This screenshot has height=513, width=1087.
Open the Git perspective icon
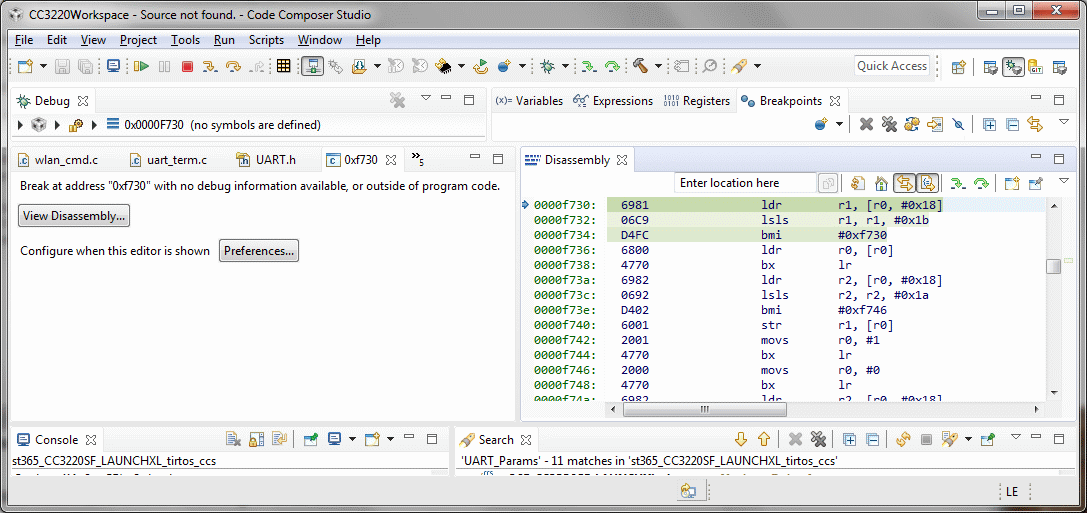tap(1036, 67)
